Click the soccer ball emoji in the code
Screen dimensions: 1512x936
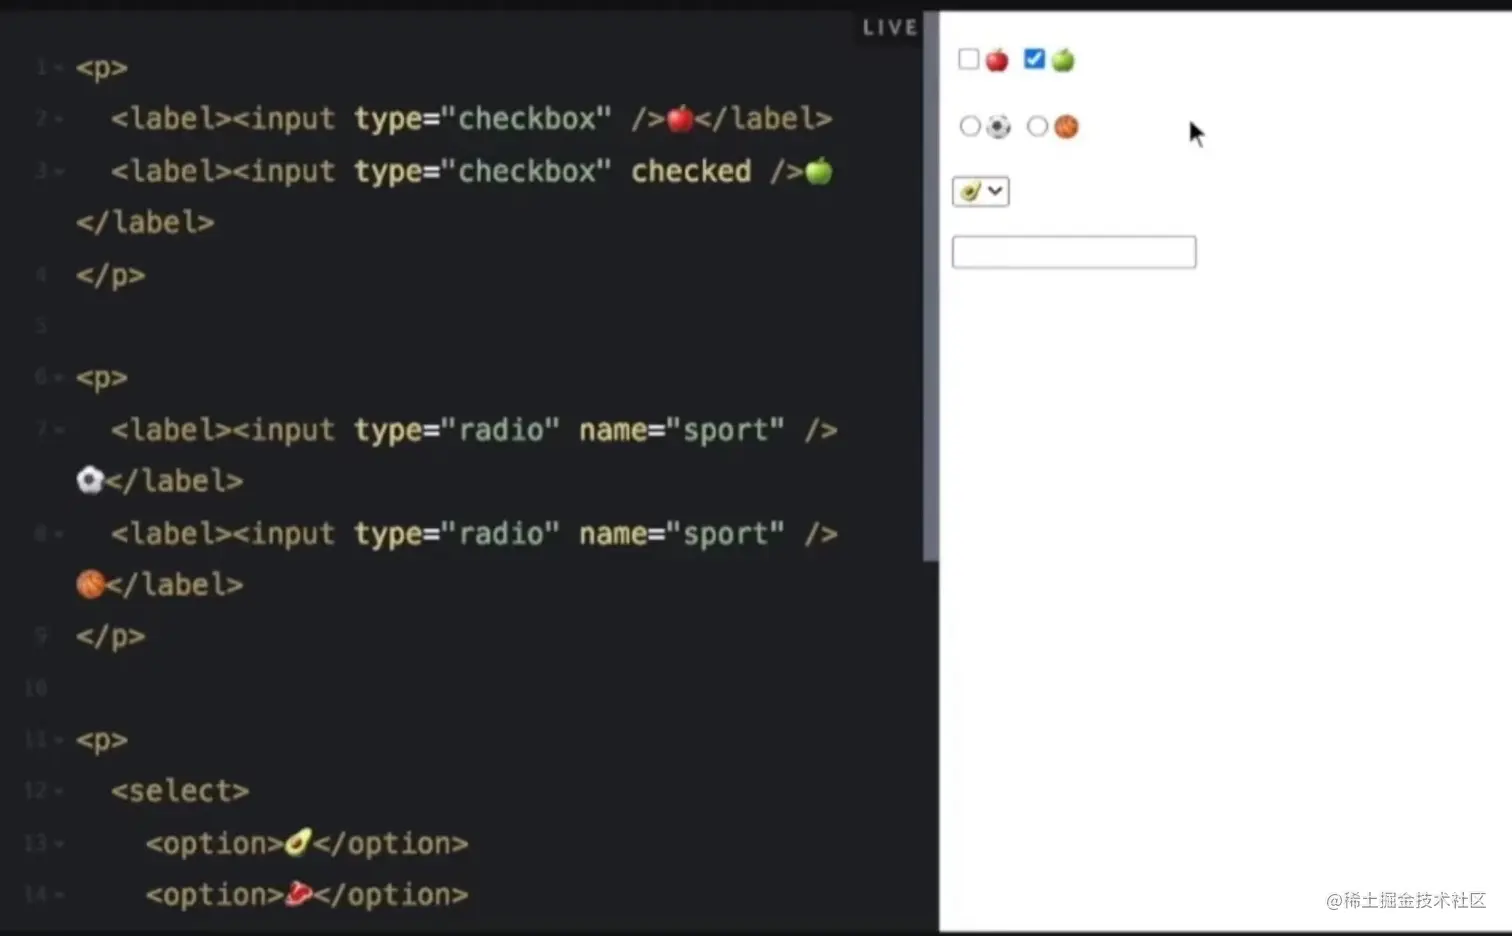click(90, 481)
